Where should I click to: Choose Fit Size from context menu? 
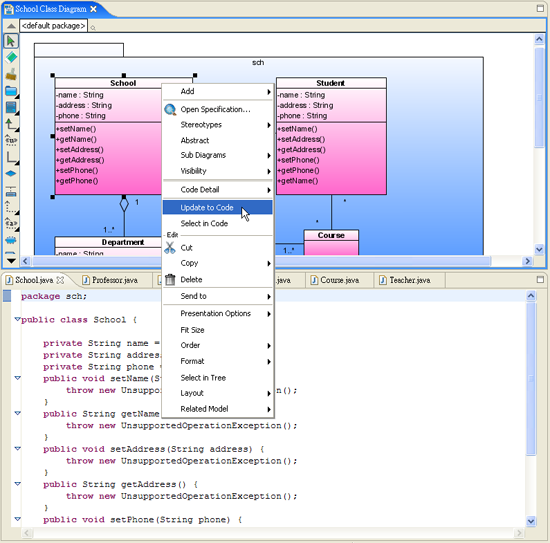(217, 330)
